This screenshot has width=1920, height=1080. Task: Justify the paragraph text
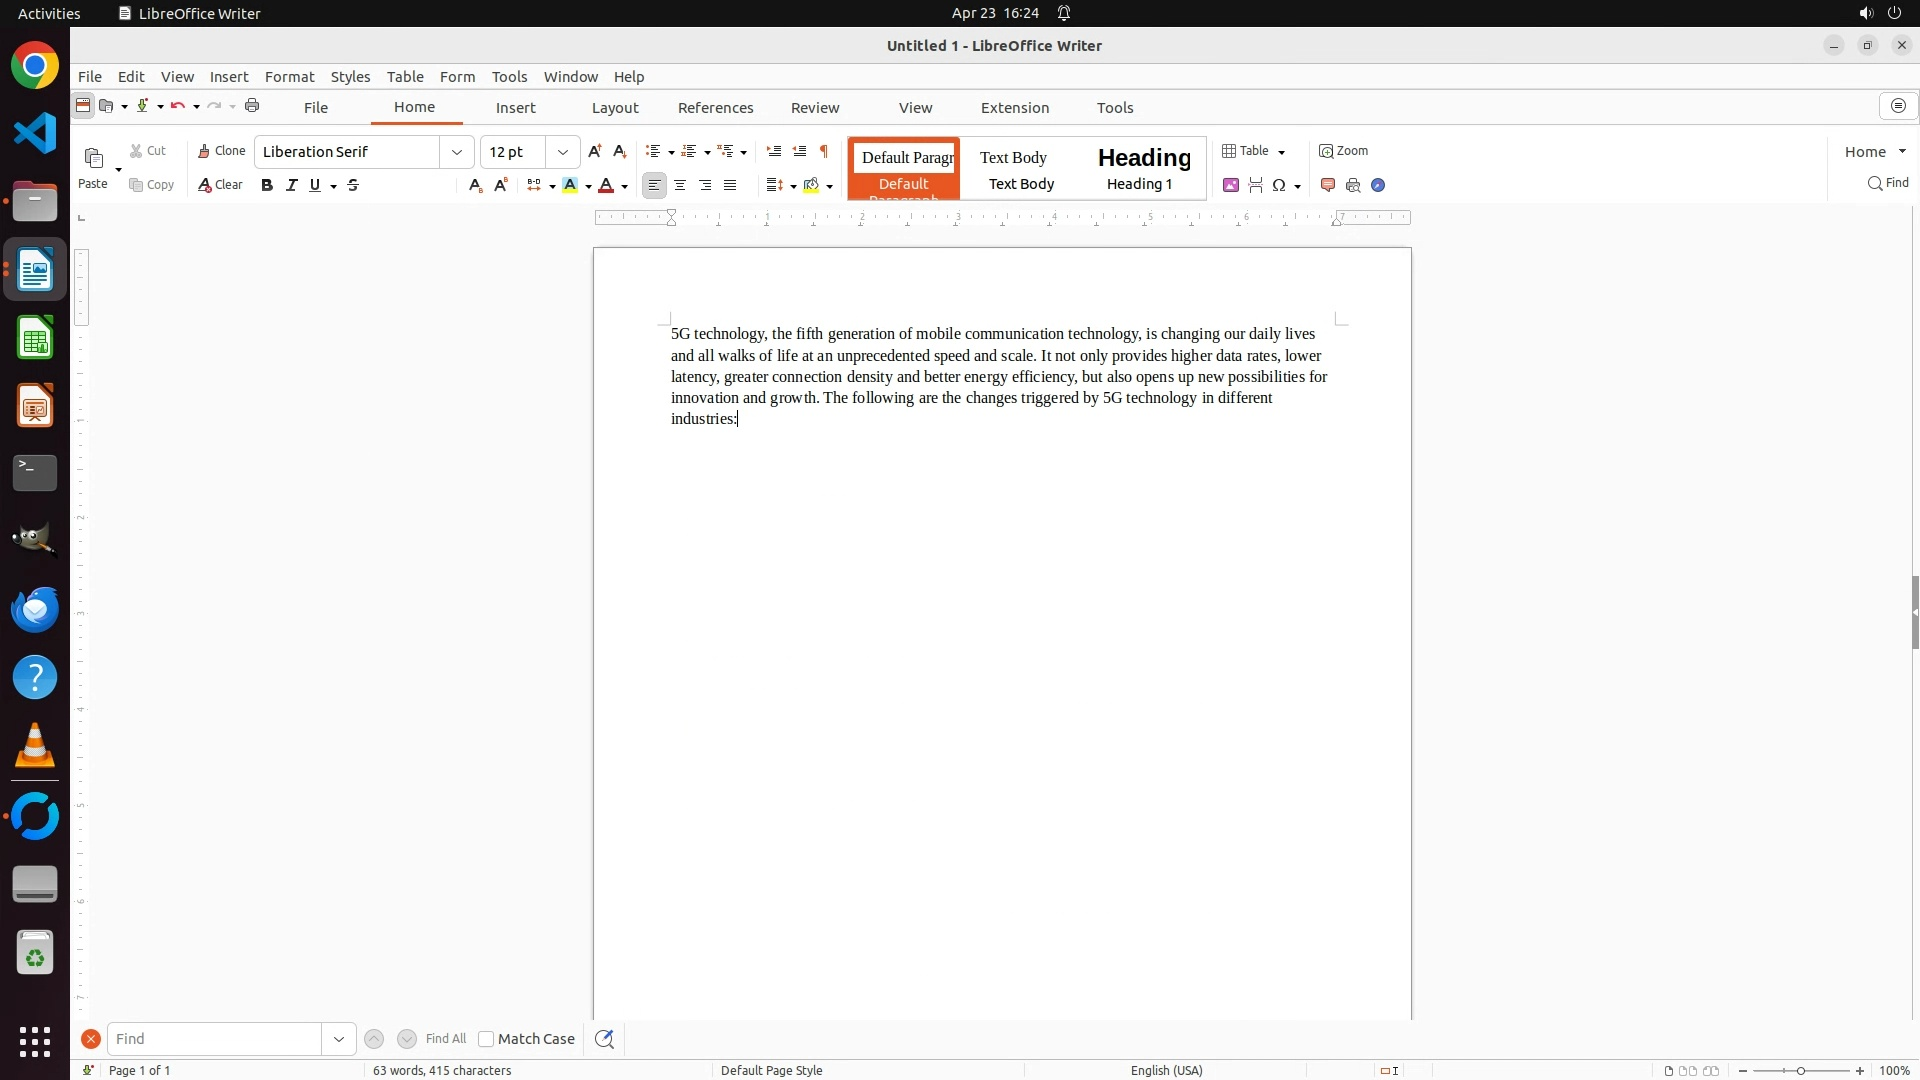[x=730, y=185]
